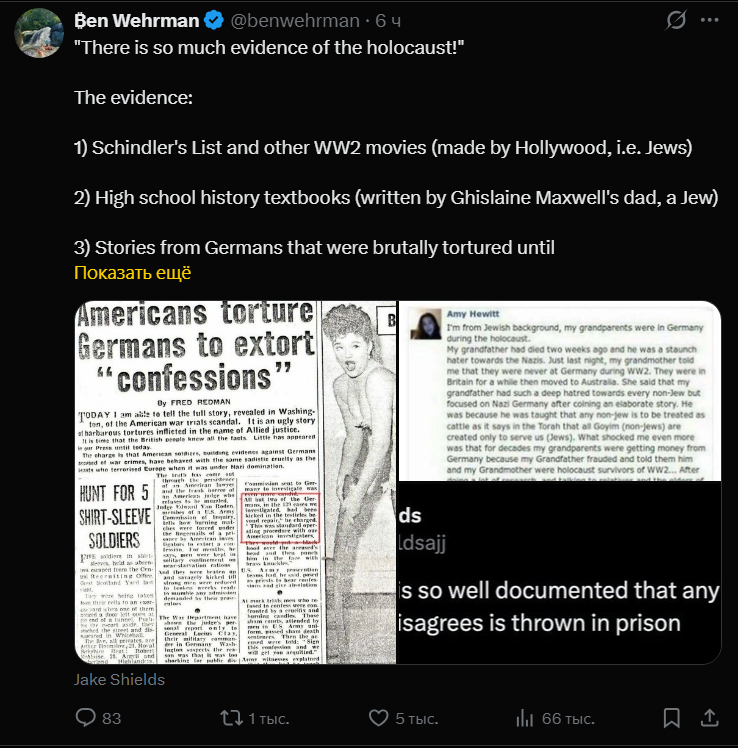Open view analytics bar chart icon

click(x=525, y=718)
